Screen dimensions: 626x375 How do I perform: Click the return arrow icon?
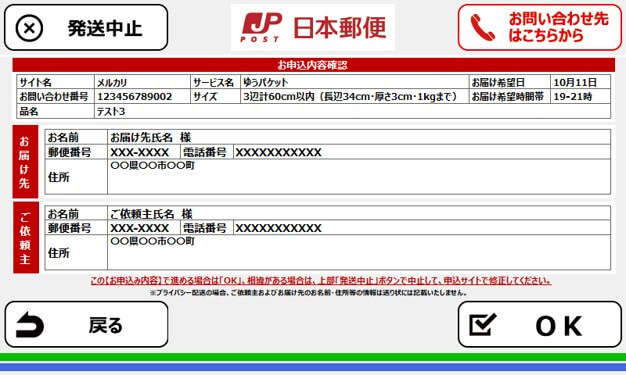tap(30, 325)
